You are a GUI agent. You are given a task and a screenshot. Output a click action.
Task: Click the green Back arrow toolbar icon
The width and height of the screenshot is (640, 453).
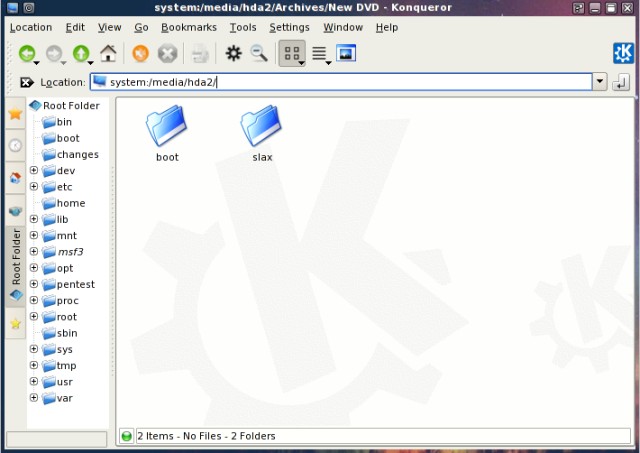(x=27, y=53)
